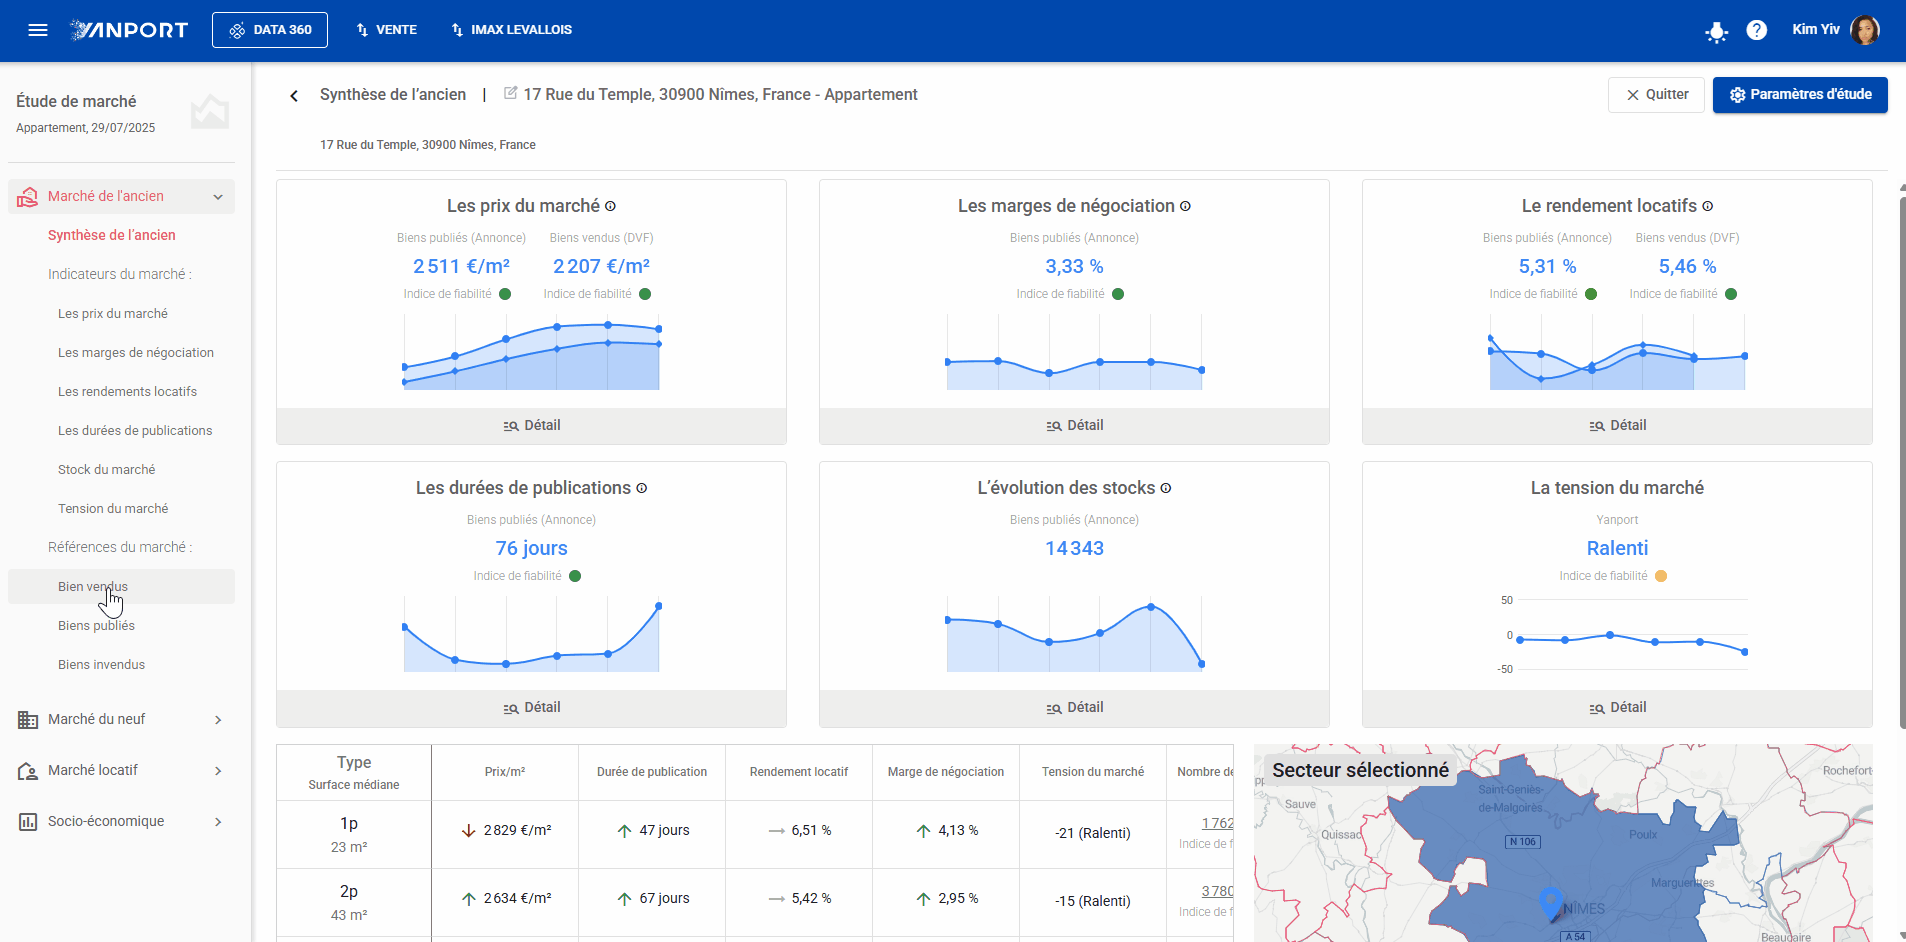Open the hamburger menu icon
Viewport: 1906px width, 942px height.
[38, 30]
